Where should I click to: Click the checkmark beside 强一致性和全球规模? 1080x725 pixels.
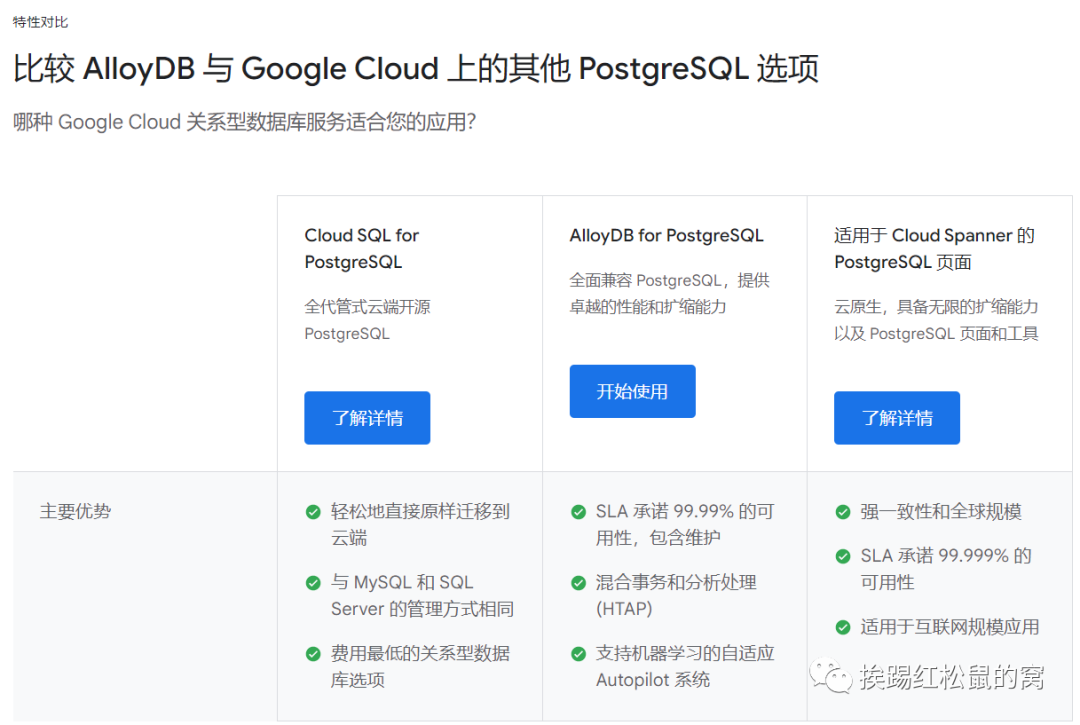(843, 512)
